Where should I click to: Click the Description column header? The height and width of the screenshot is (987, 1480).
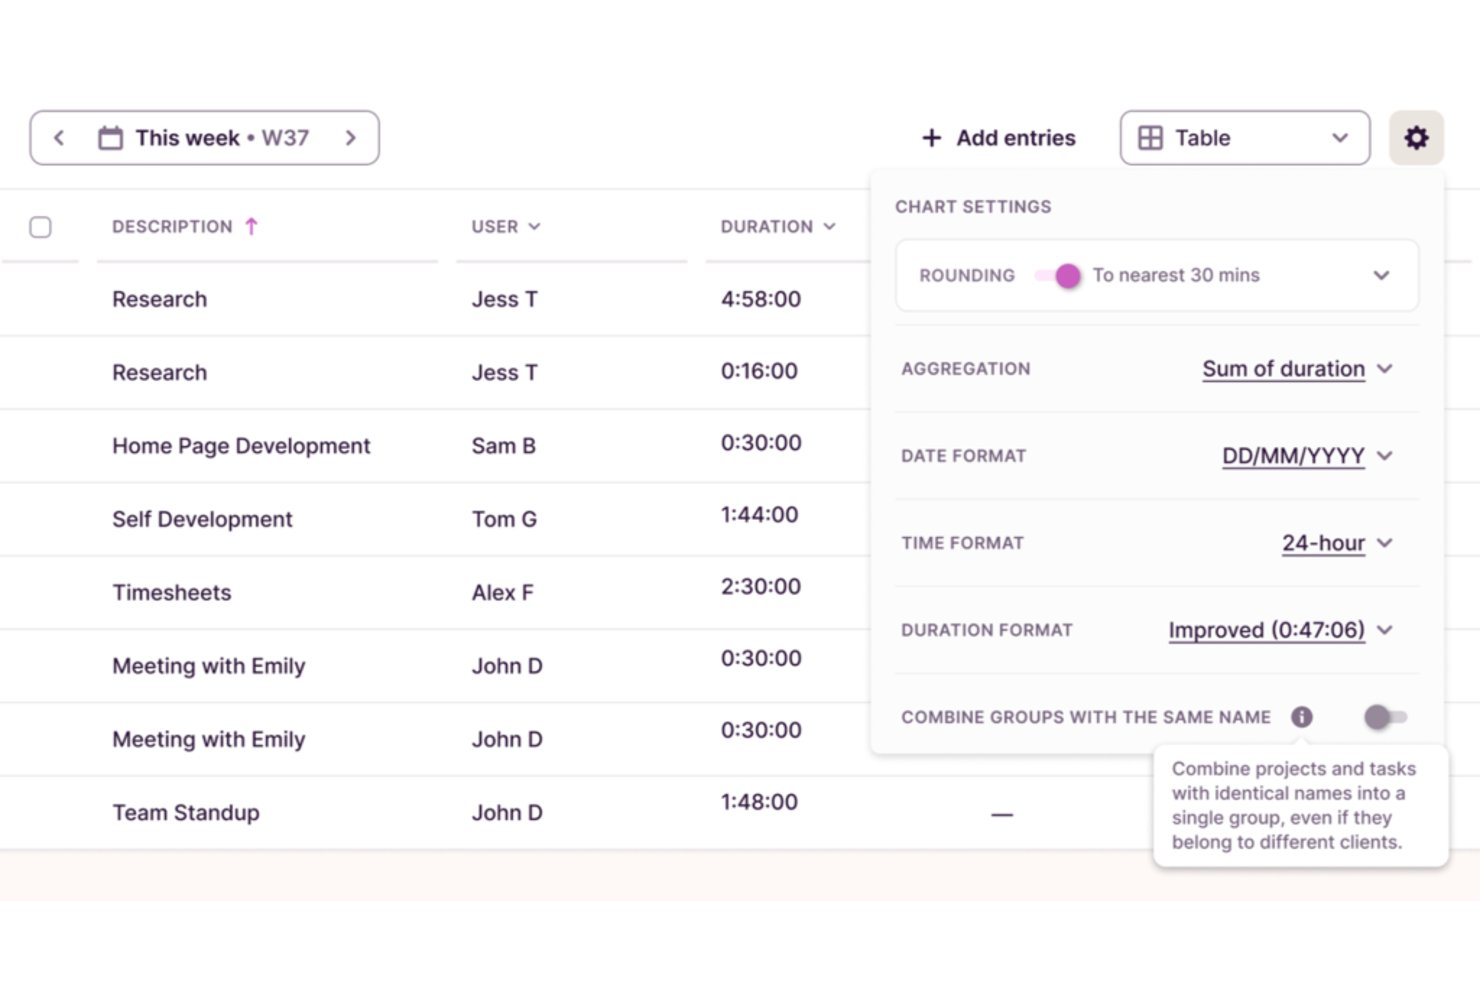pos(172,227)
